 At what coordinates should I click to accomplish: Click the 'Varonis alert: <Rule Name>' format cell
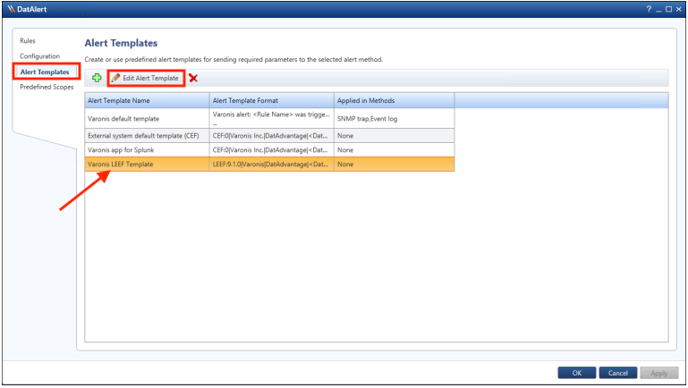click(x=272, y=119)
